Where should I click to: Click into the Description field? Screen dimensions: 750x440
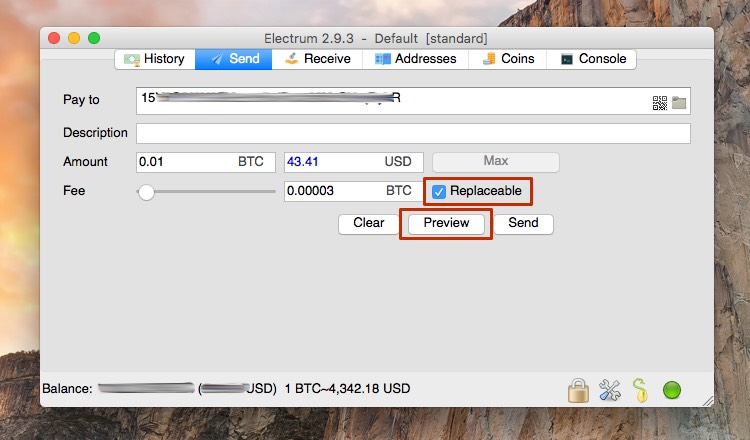[413, 133]
